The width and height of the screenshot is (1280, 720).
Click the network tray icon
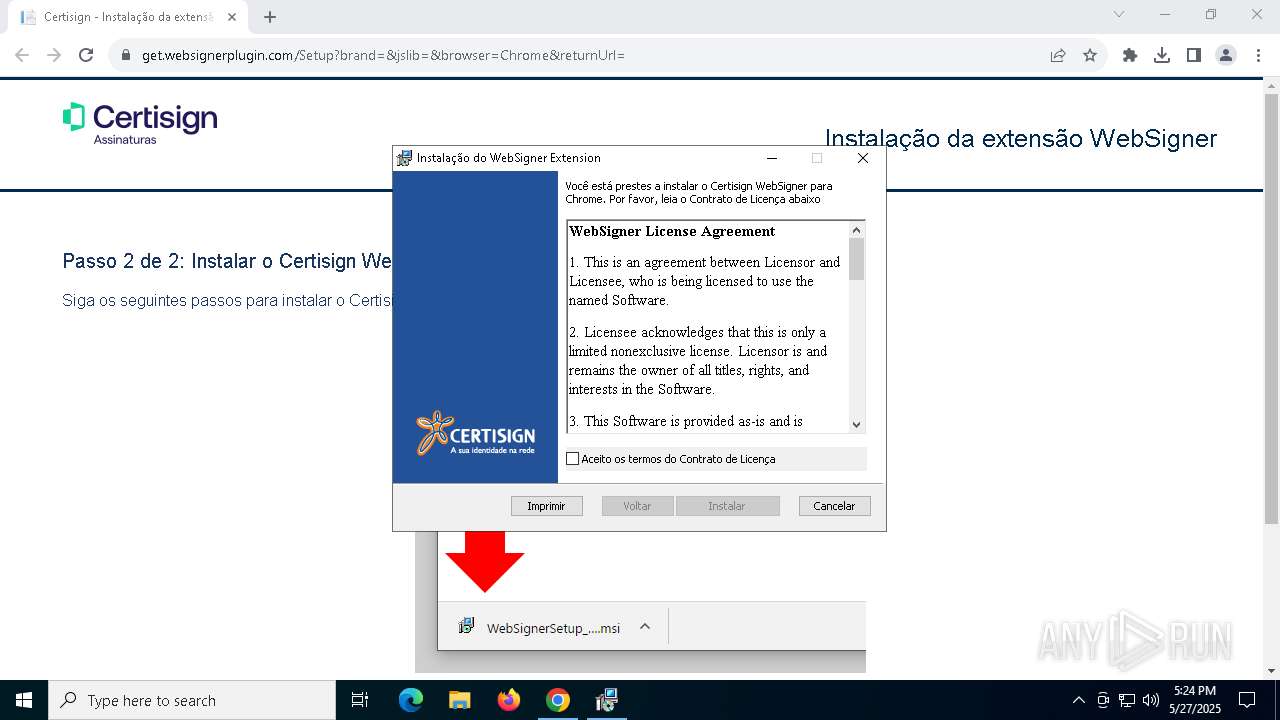pos(1127,700)
